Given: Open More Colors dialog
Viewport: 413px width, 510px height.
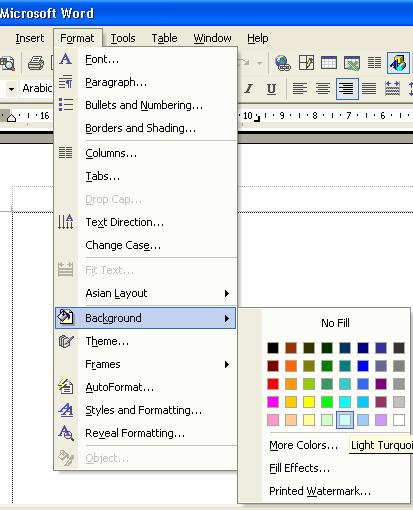Looking at the screenshot, I should click(304, 445).
